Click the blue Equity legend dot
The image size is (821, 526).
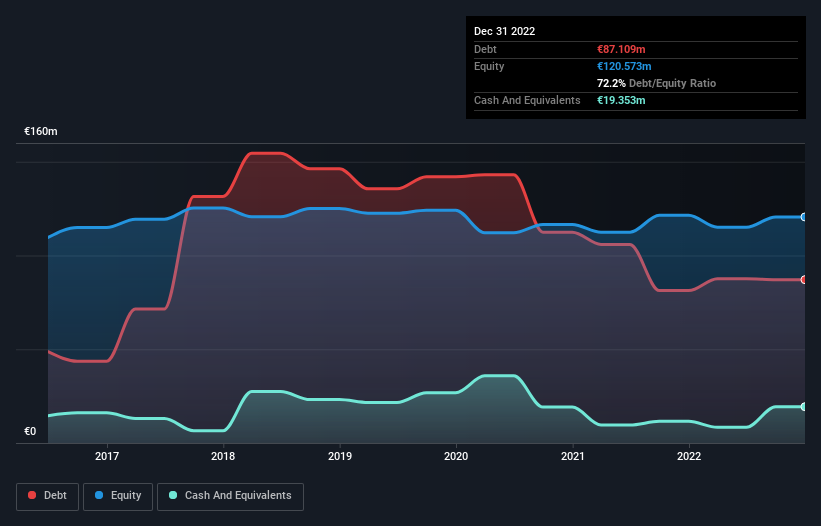[x=99, y=495]
